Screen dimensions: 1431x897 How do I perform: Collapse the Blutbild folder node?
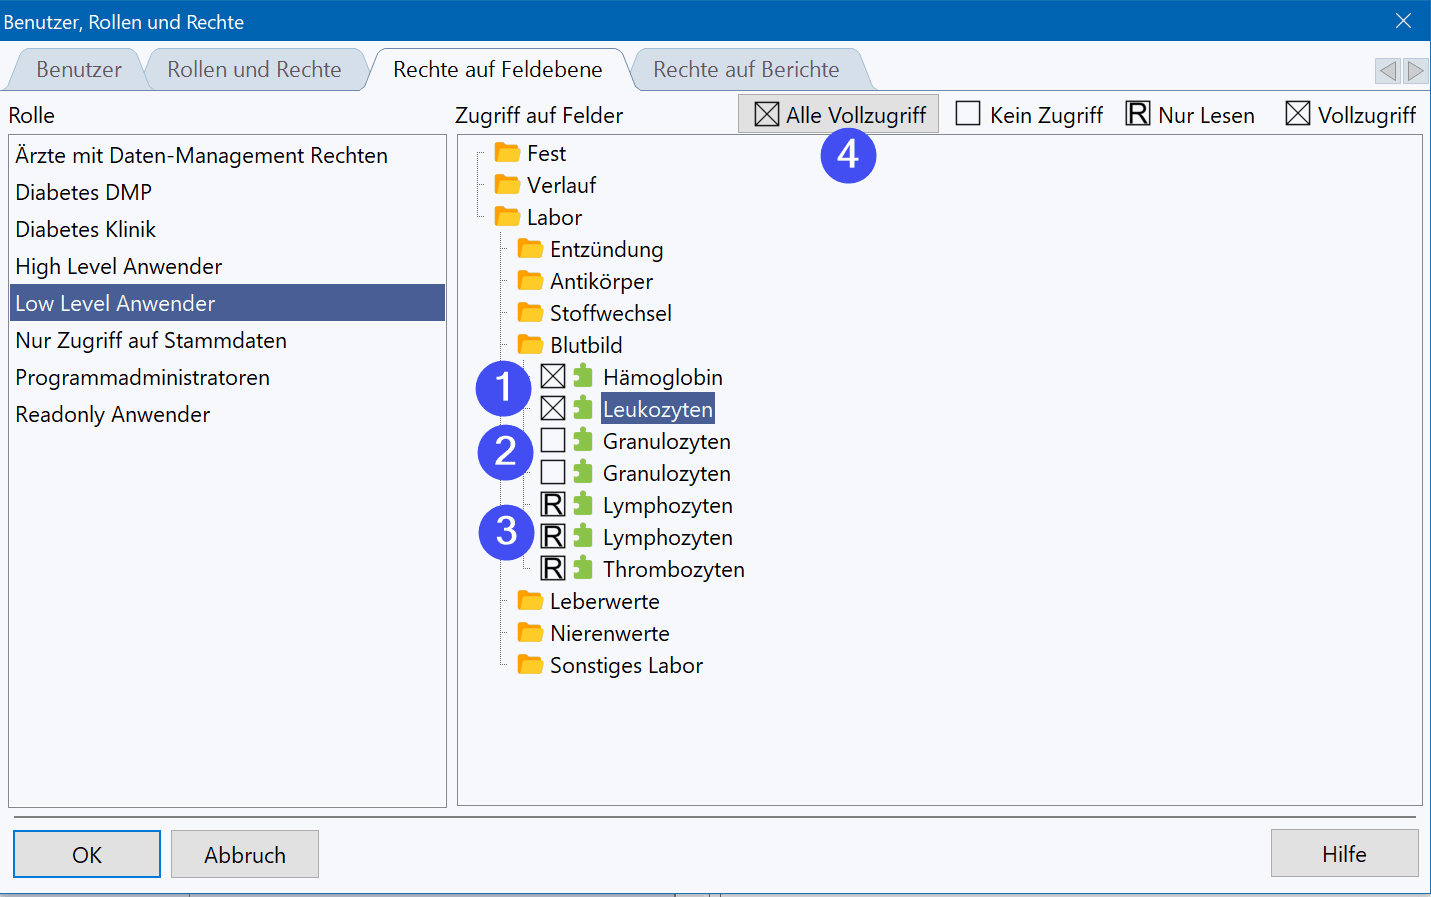(x=530, y=345)
